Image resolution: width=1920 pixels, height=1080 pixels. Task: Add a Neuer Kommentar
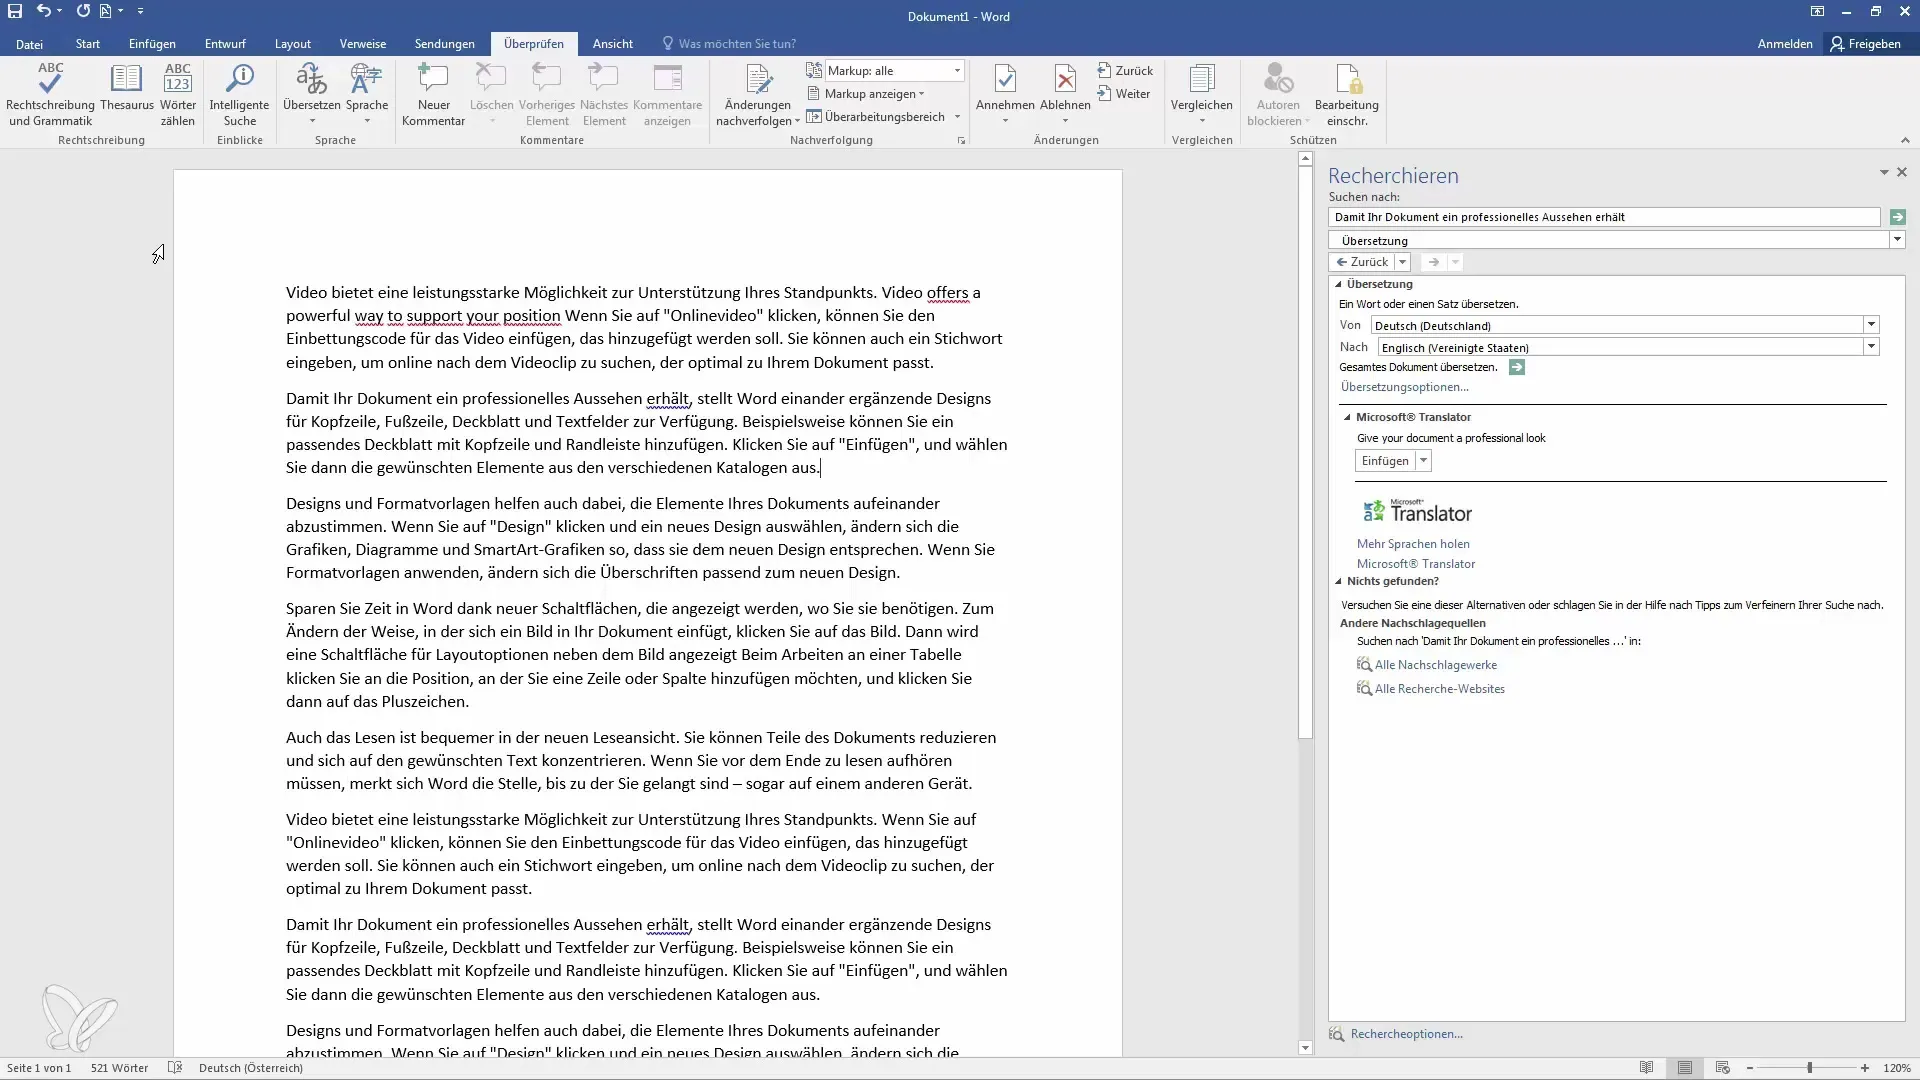tap(433, 94)
